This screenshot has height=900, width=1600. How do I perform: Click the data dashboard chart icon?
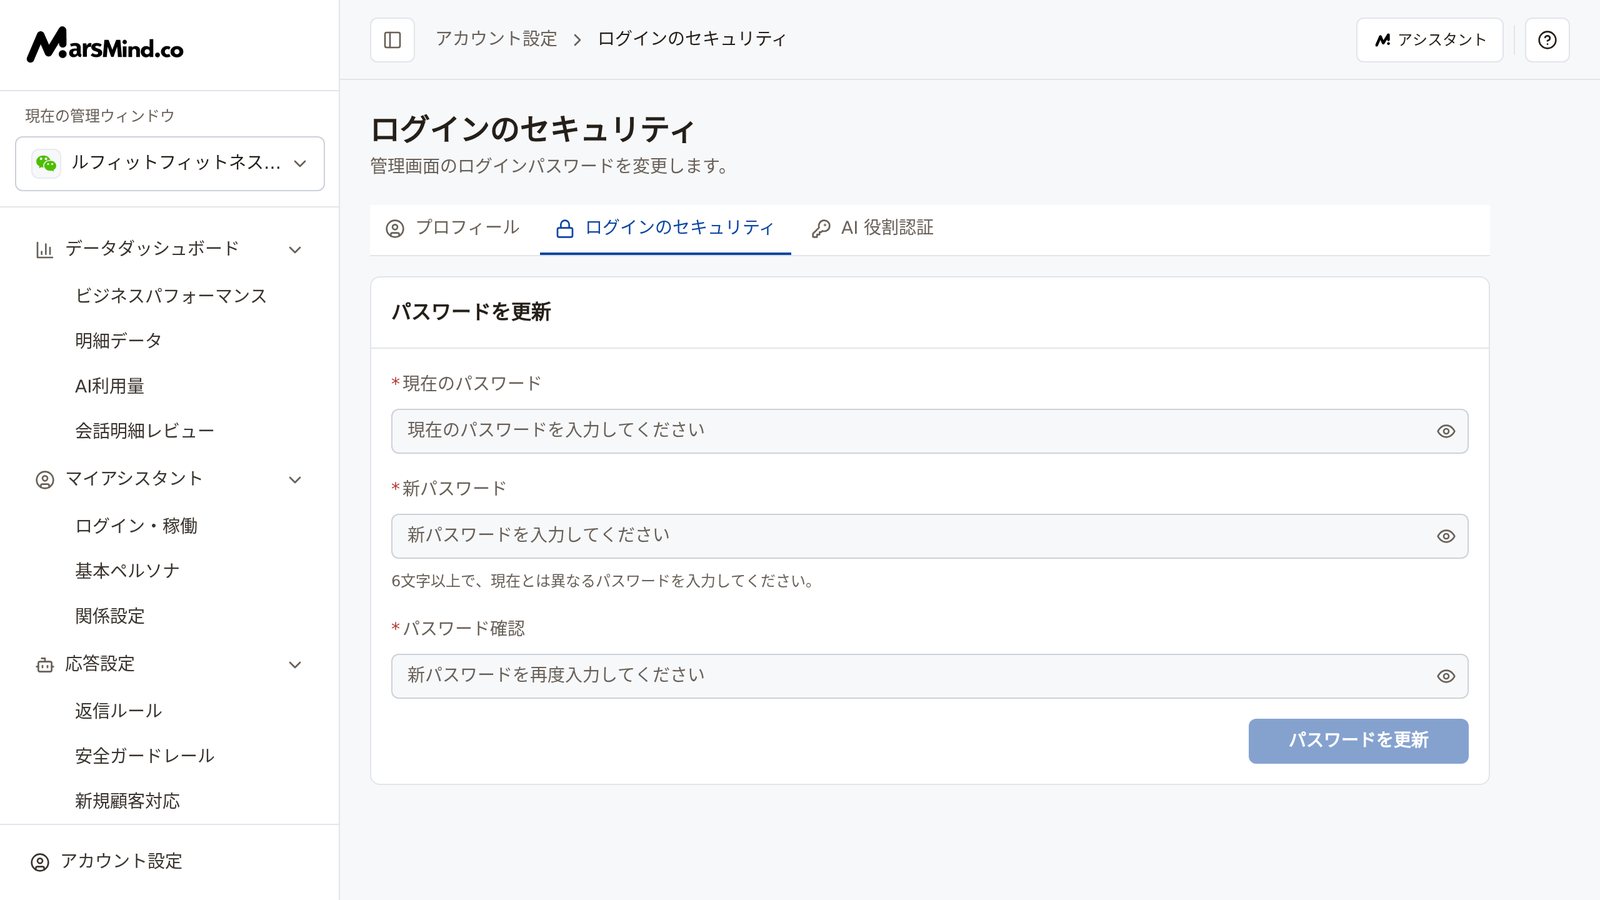[x=44, y=250]
